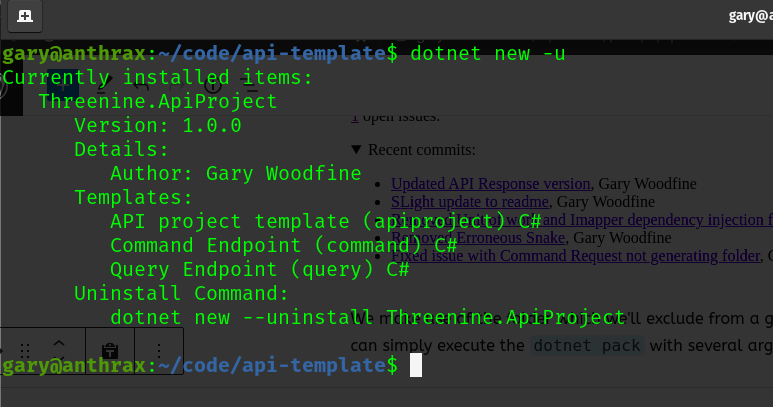
Task: Click the 'Threenine.ApiProject' package name line
Action: (158, 102)
